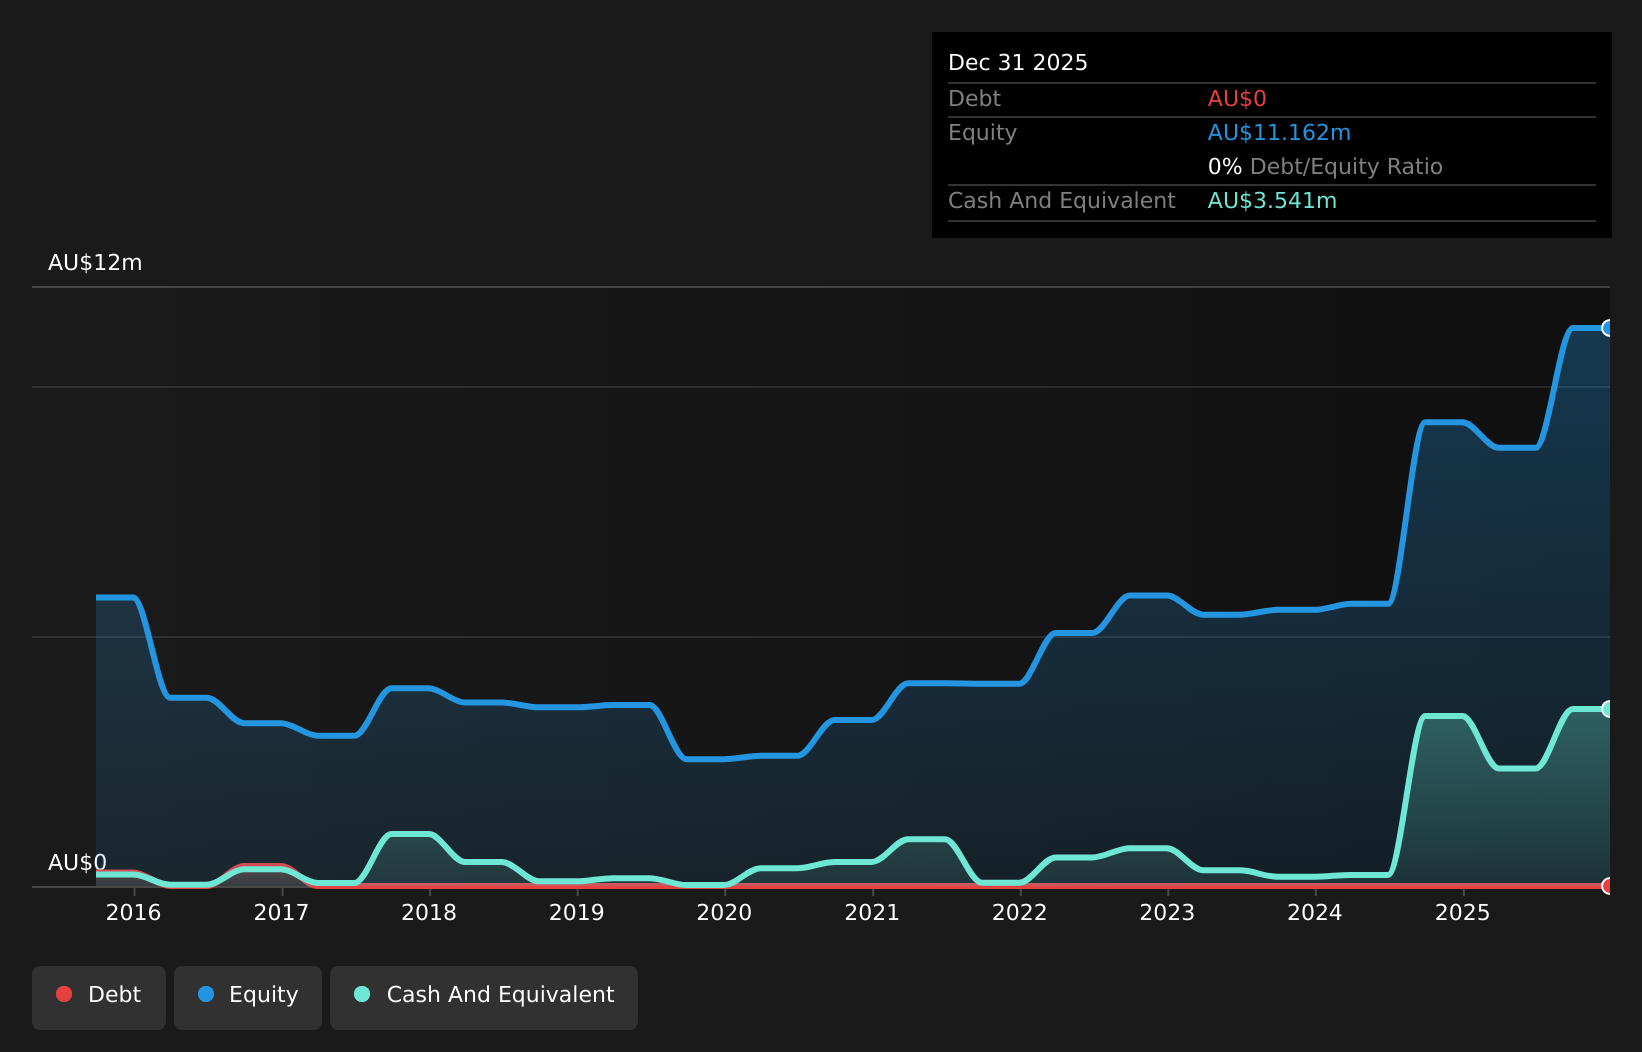
Task: Click the 2020 x-axis label
Action: [724, 912]
